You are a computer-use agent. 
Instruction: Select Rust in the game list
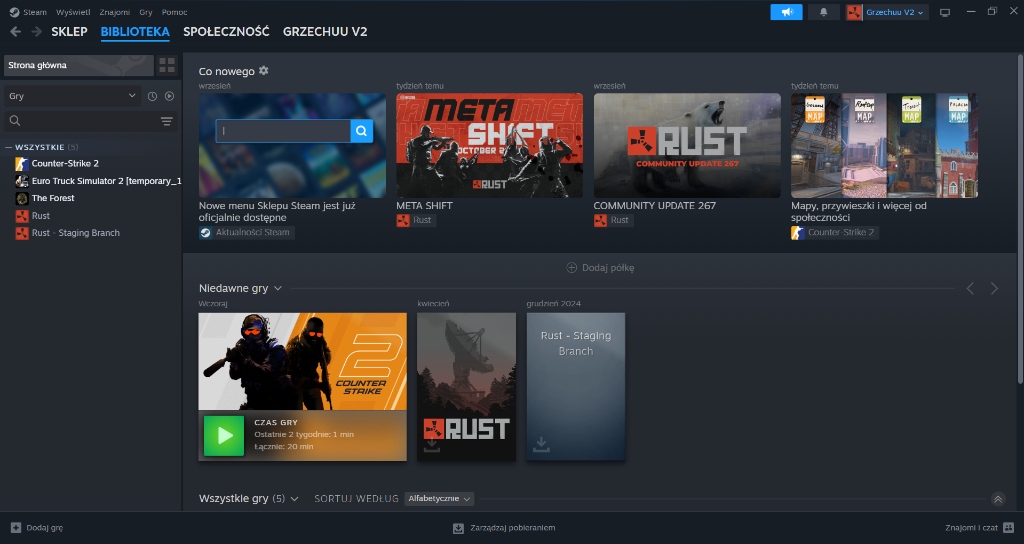[40, 216]
